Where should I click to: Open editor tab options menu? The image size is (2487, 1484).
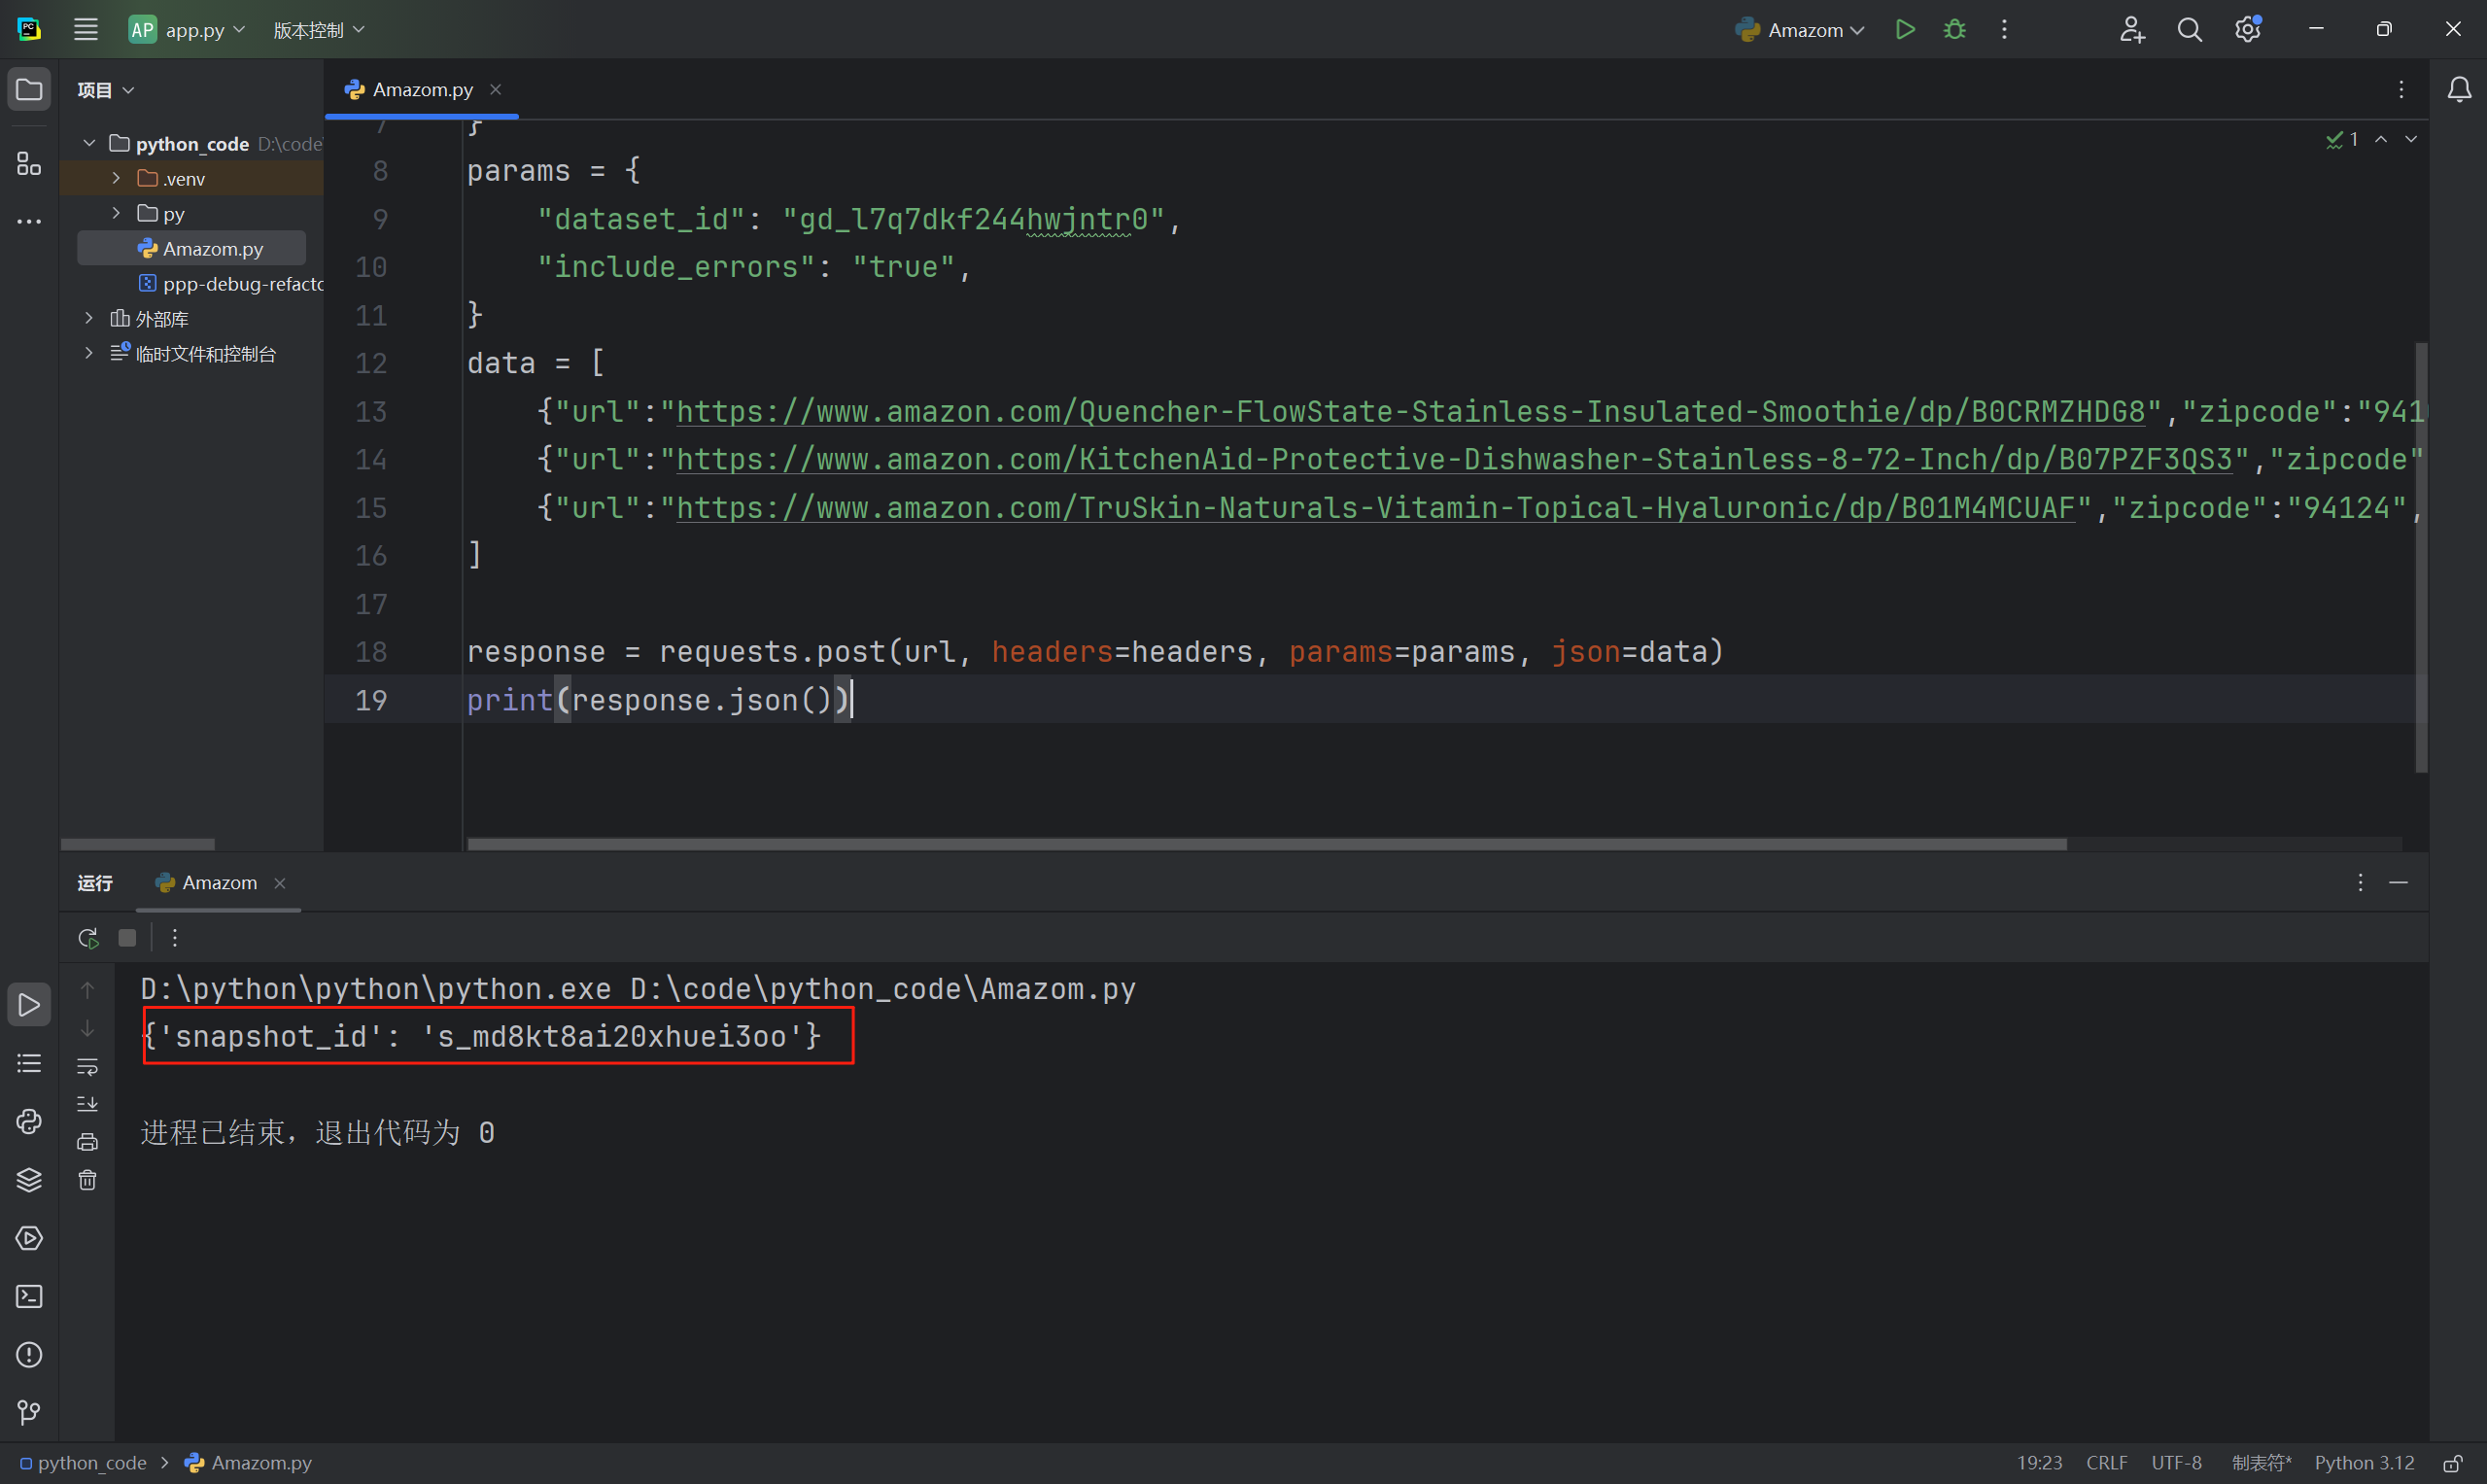coord(2400,90)
